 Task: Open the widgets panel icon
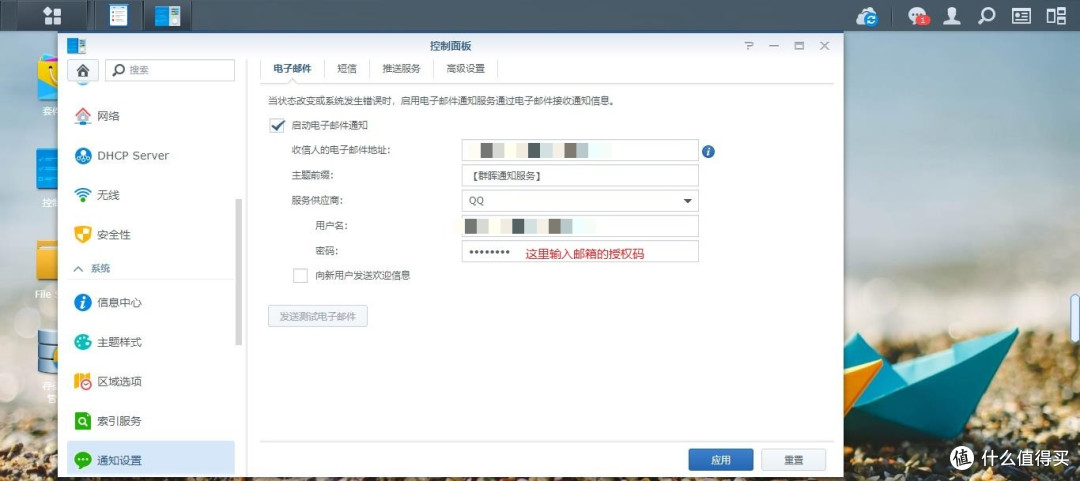[x=1021, y=16]
